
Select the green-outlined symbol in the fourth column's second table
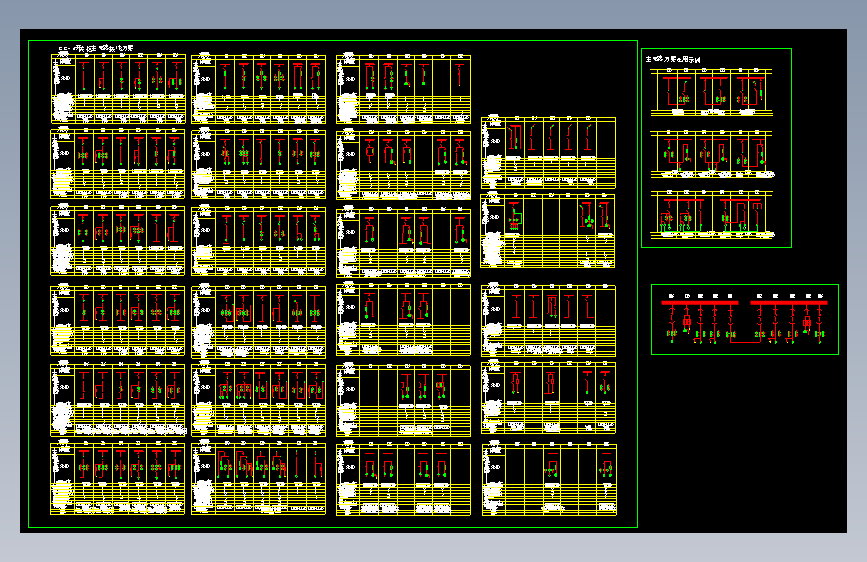coord(515,217)
